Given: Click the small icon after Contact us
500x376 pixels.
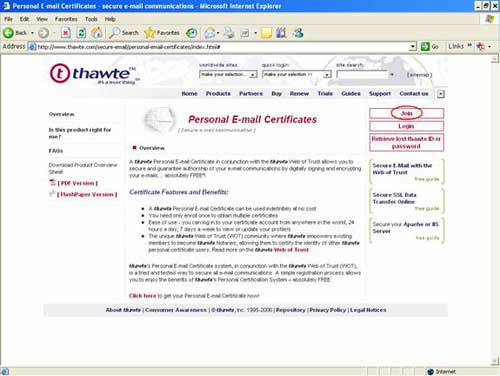Looking at the screenshot, I should [441, 94].
